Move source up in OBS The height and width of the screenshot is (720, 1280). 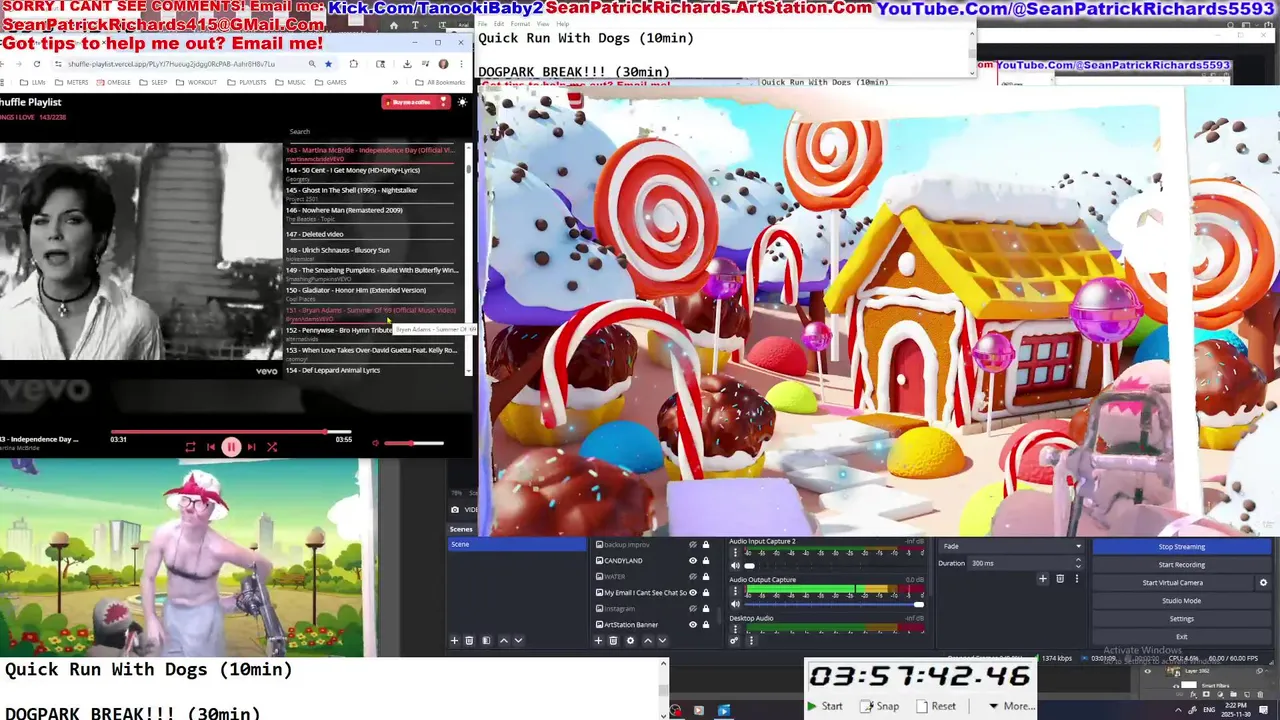click(647, 640)
